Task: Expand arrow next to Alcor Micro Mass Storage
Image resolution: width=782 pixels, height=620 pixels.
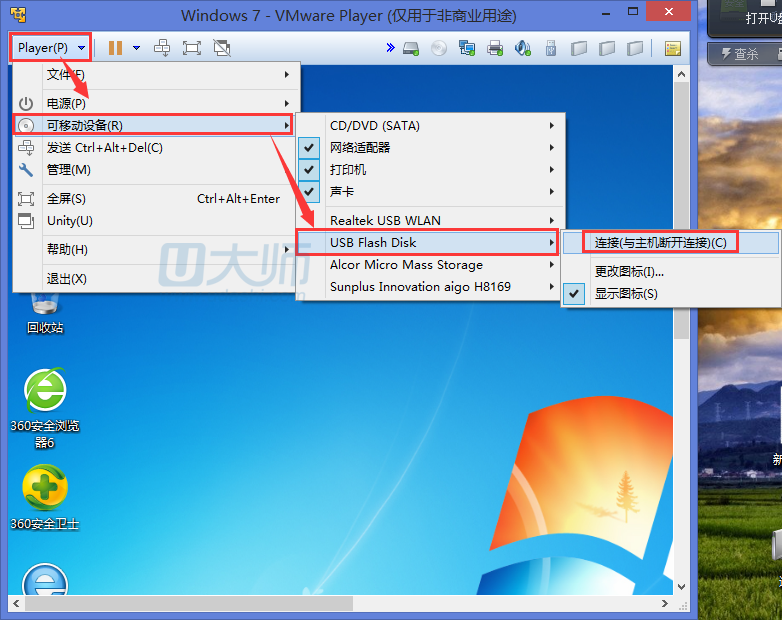Action: coord(552,264)
